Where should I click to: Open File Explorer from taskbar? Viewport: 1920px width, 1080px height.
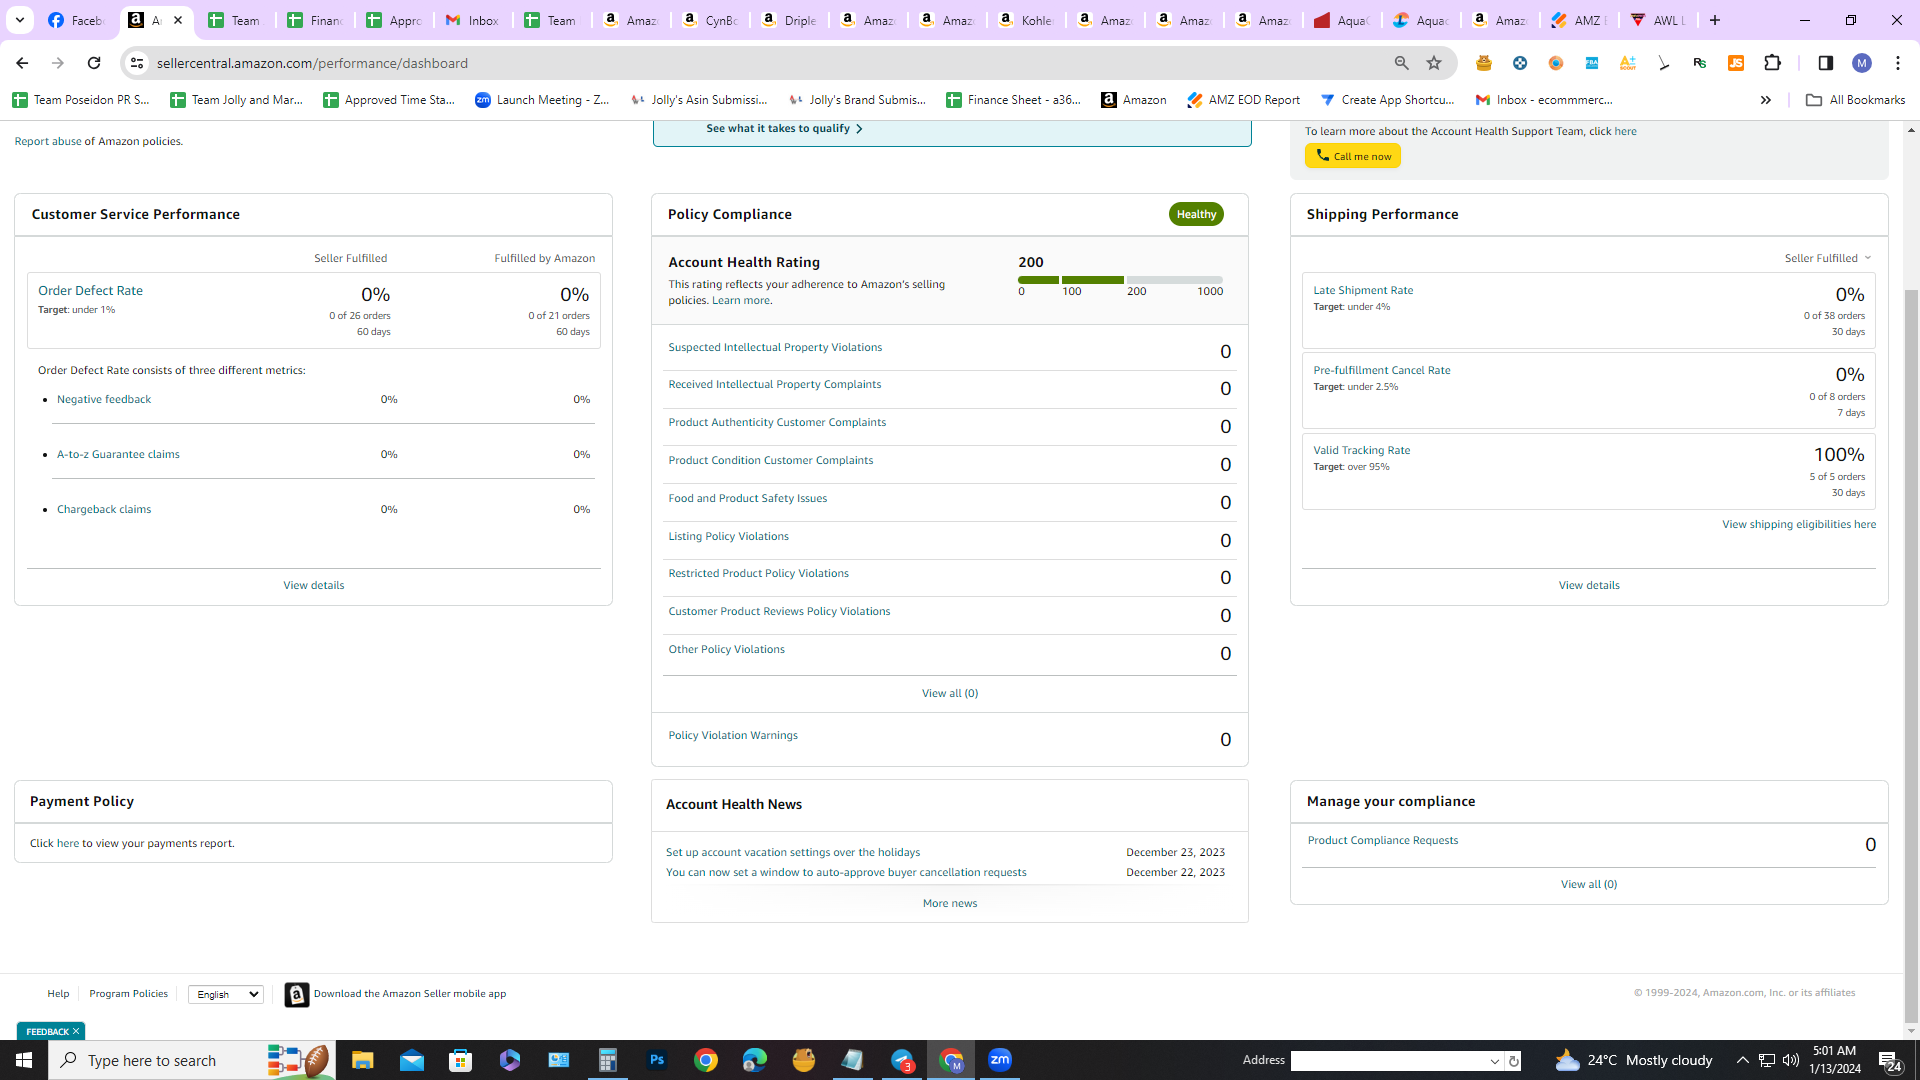362,1060
